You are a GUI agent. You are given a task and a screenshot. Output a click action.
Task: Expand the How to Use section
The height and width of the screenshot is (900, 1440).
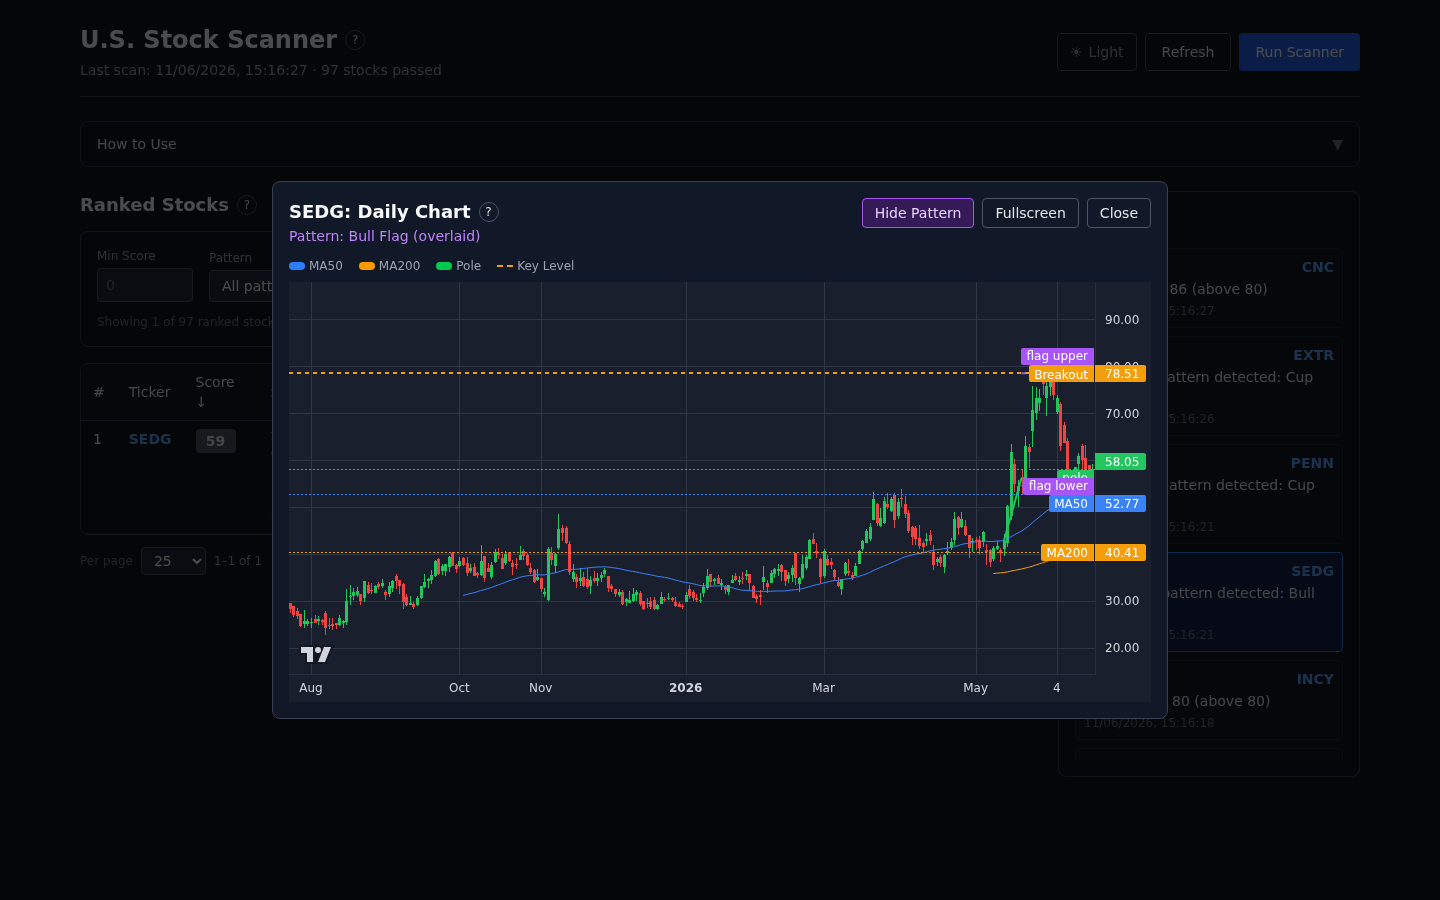(719, 144)
